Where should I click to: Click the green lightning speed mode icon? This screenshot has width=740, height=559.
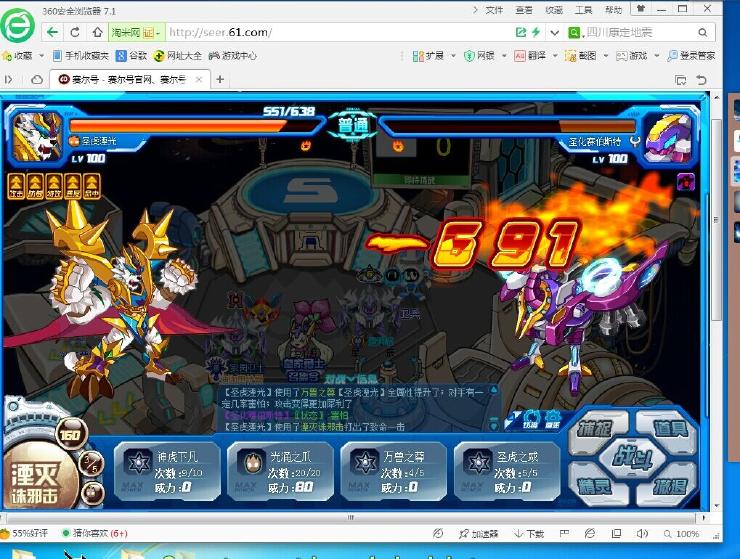pos(536,32)
